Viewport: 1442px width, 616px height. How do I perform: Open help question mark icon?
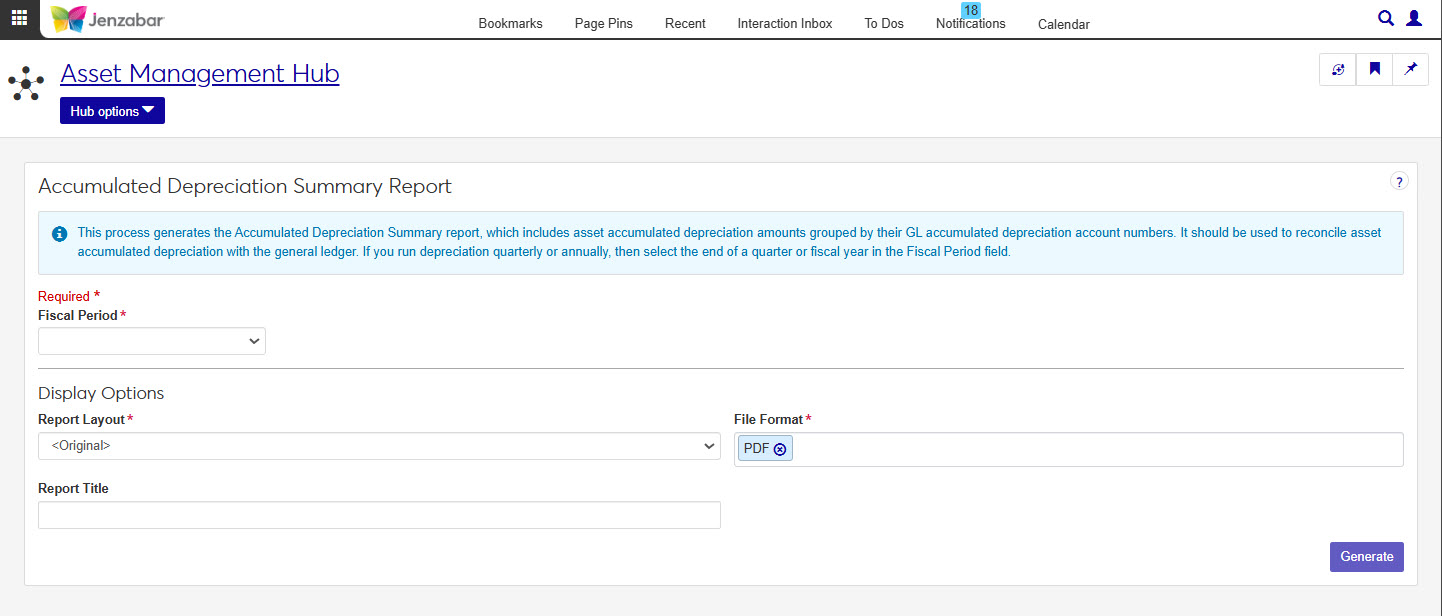pos(1399,181)
